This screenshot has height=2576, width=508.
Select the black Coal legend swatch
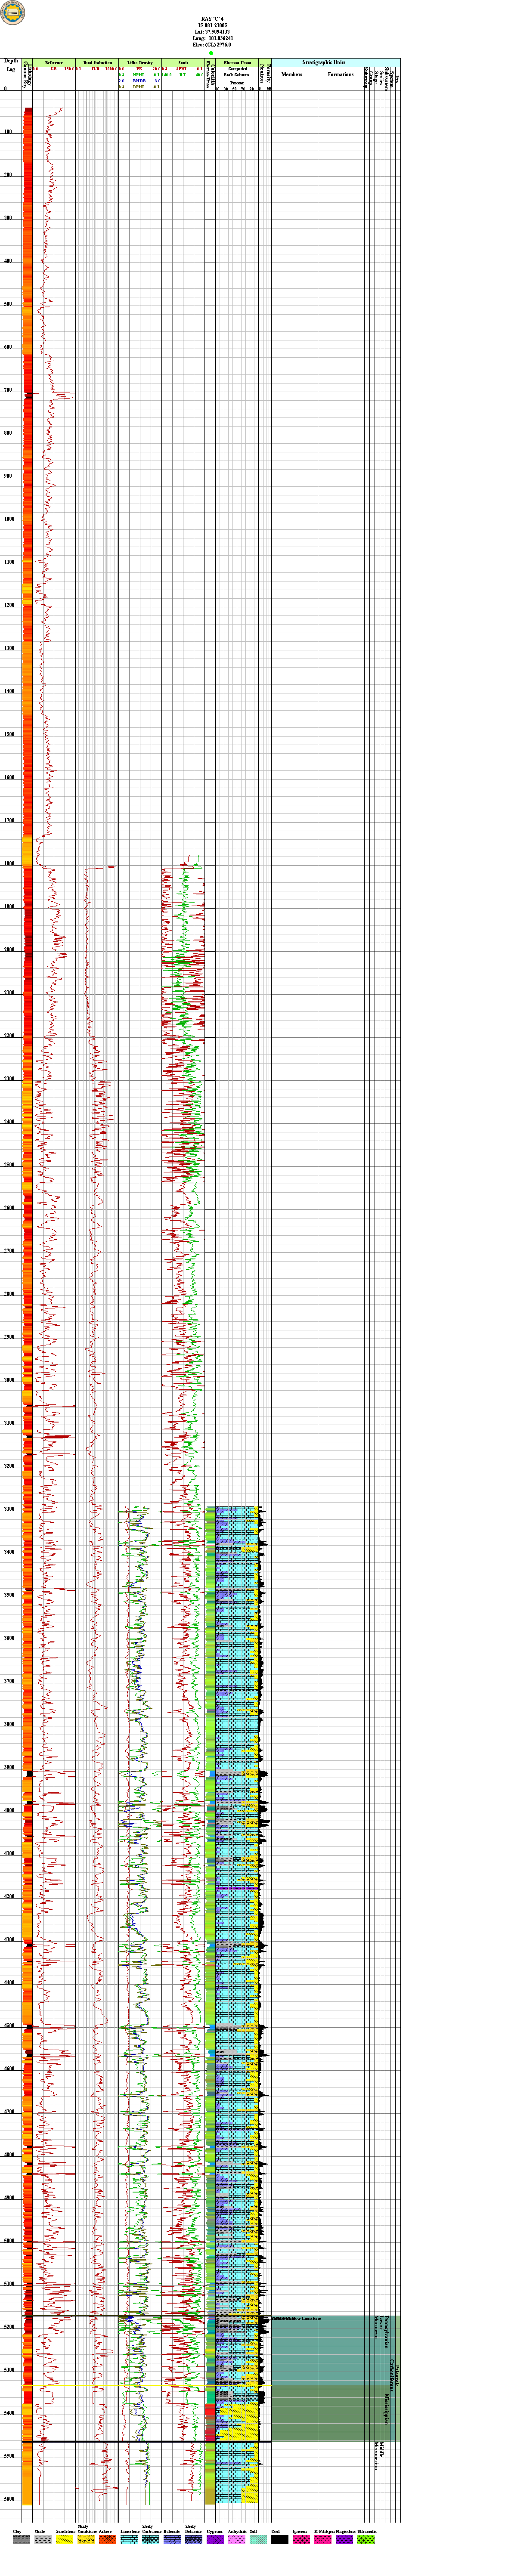[280, 2539]
